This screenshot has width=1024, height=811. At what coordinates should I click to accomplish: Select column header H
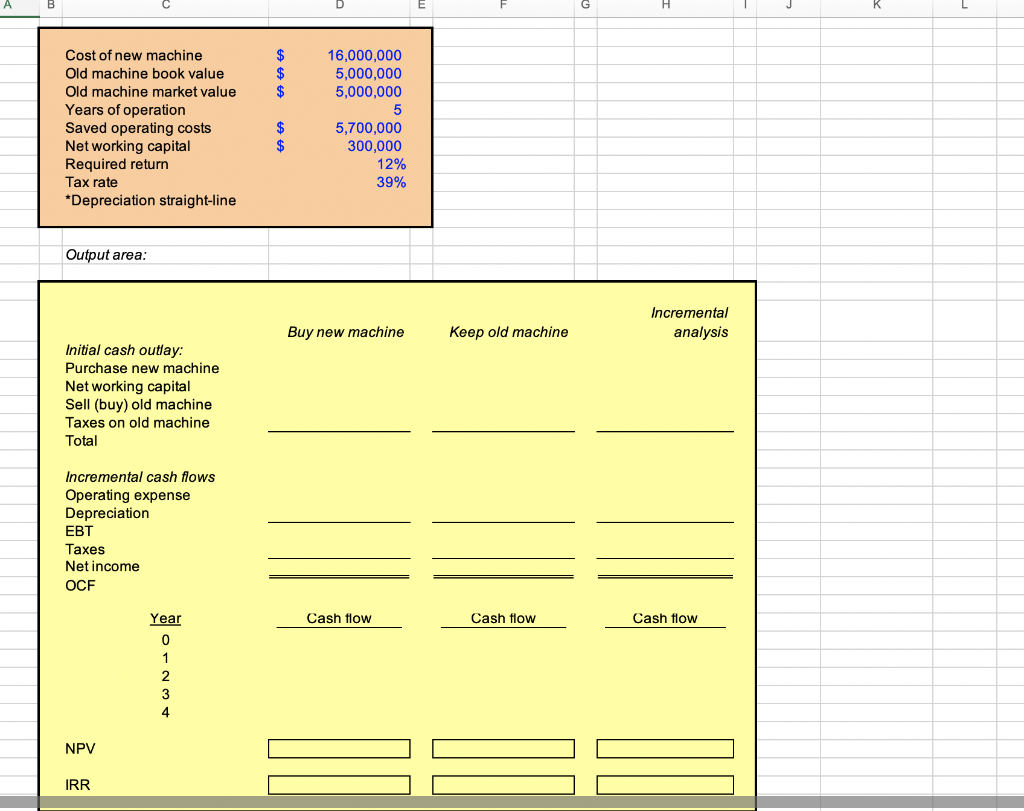664,6
